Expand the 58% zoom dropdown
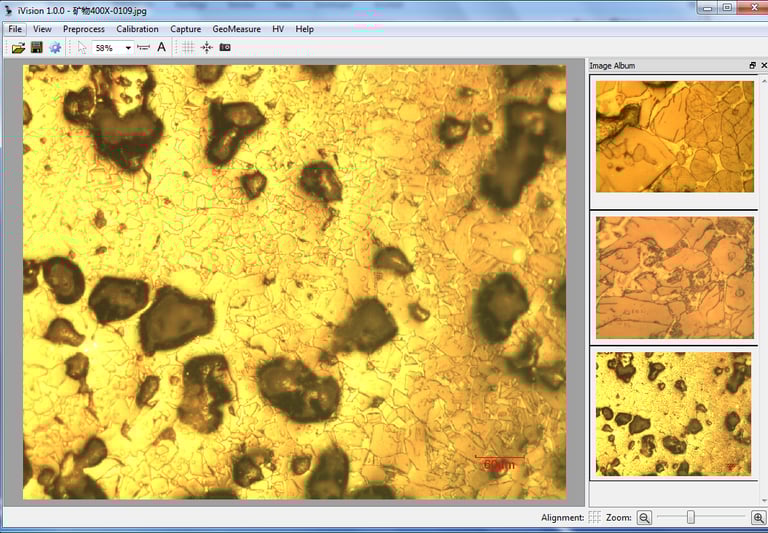768x533 pixels. [x=128, y=48]
